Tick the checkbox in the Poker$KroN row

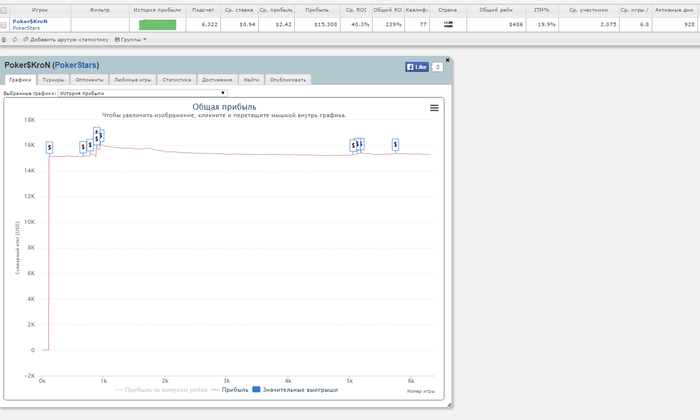(x=4, y=25)
